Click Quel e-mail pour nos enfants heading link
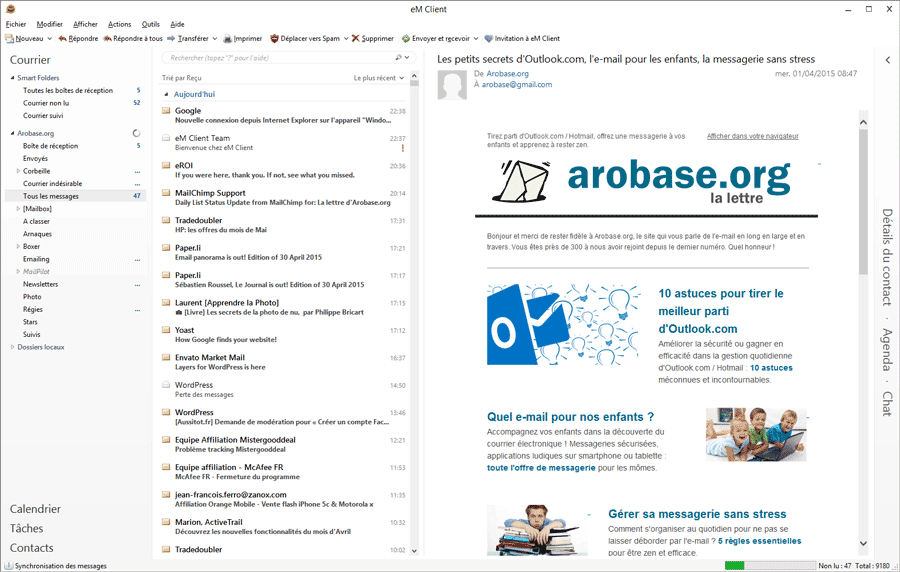The height and width of the screenshot is (572, 900). tap(571, 417)
